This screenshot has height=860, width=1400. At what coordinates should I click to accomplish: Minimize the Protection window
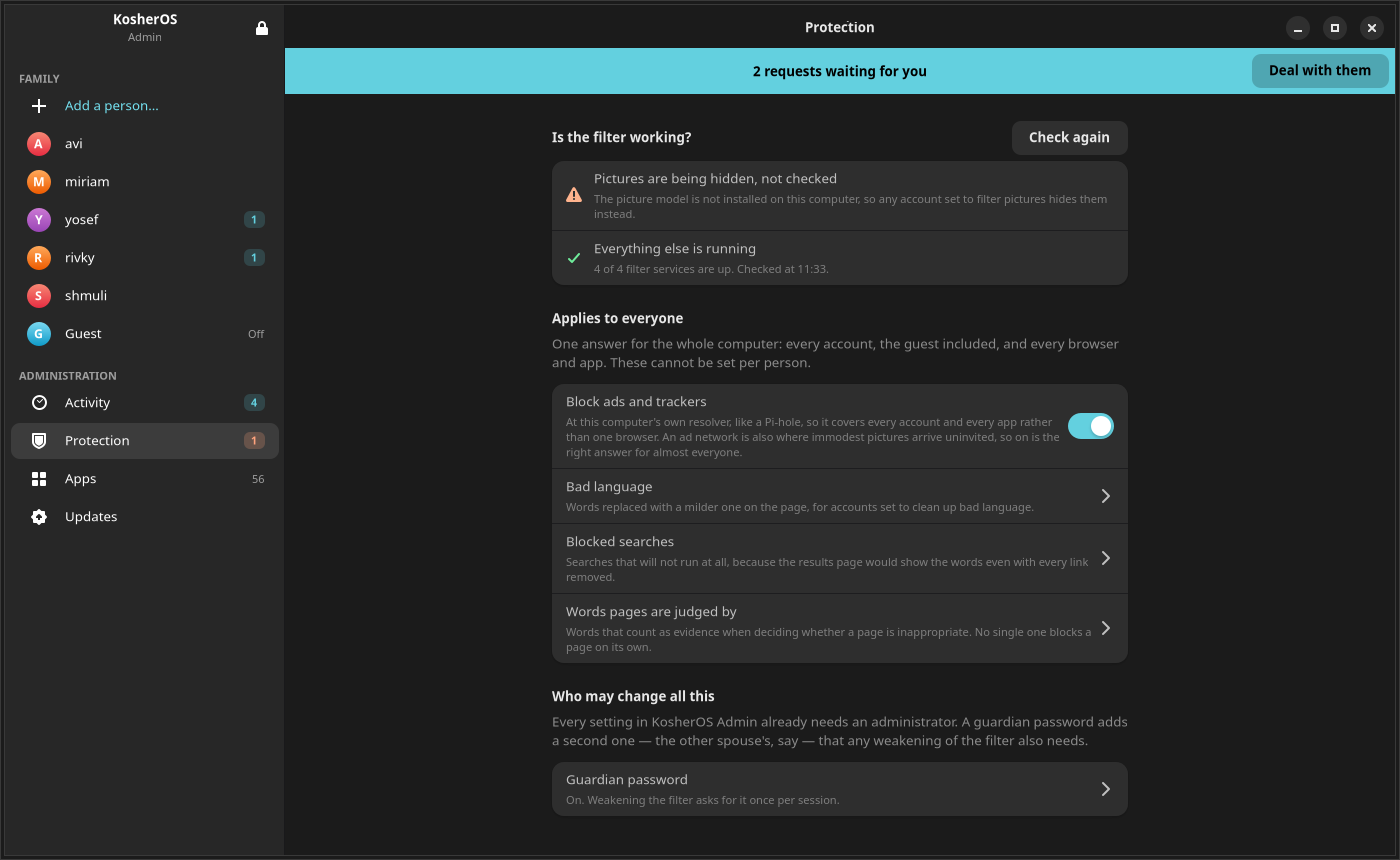pyautogui.click(x=1297, y=28)
